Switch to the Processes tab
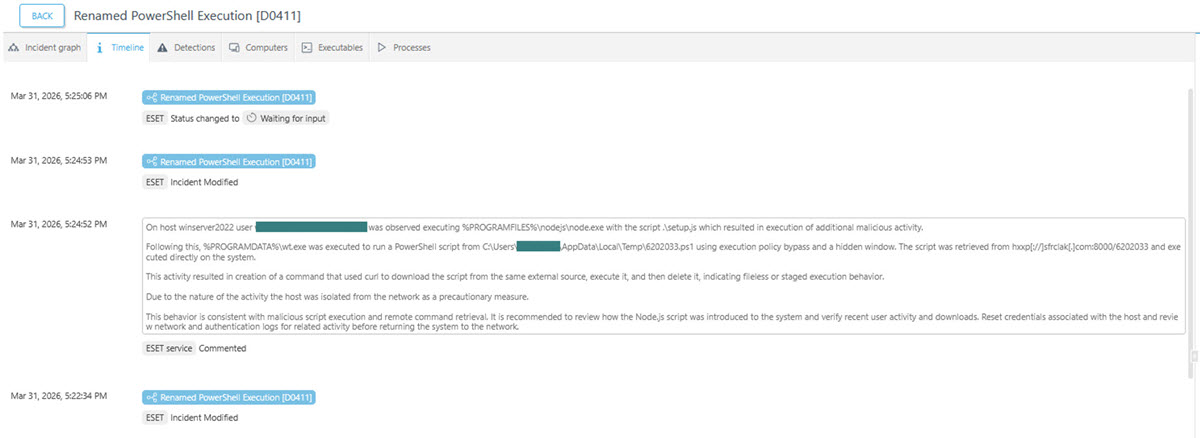This screenshot has width=1200, height=438. tap(403, 47)
